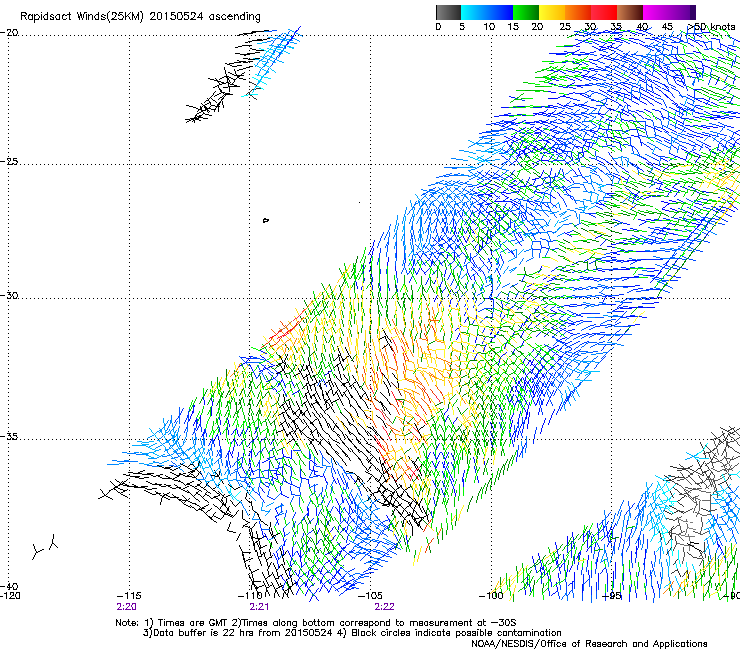Click the -35 latitude axis label
740x650 pixels.
(10, 436)
